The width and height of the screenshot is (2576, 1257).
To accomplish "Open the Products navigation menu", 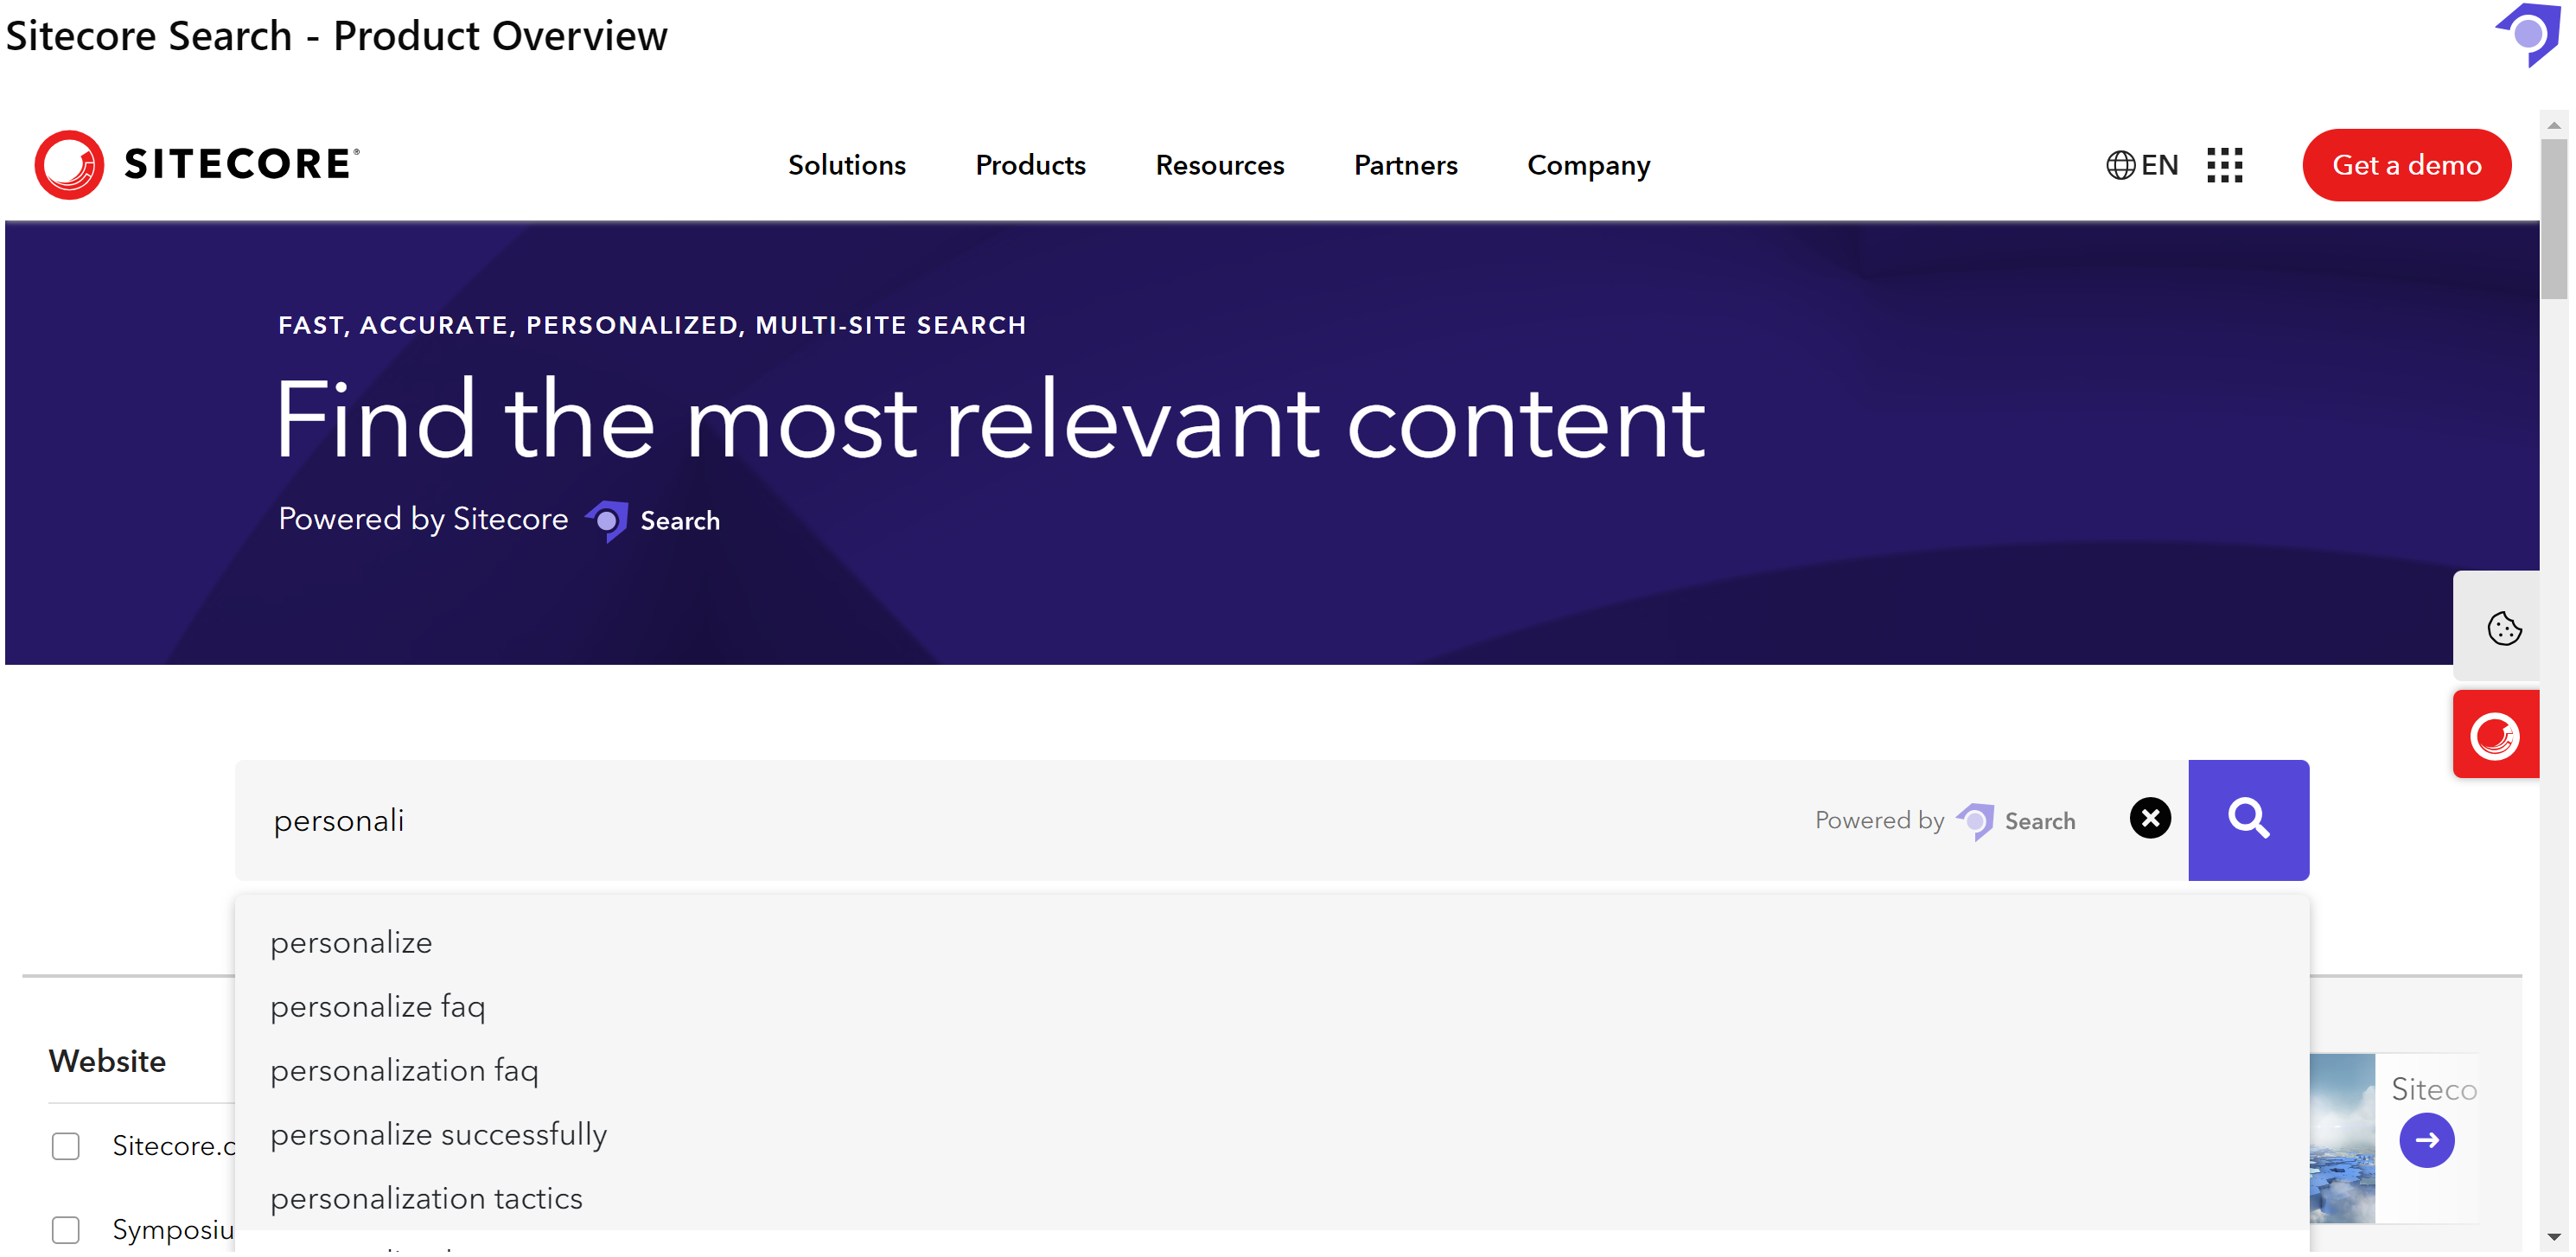I will [x=1030, y=165].
